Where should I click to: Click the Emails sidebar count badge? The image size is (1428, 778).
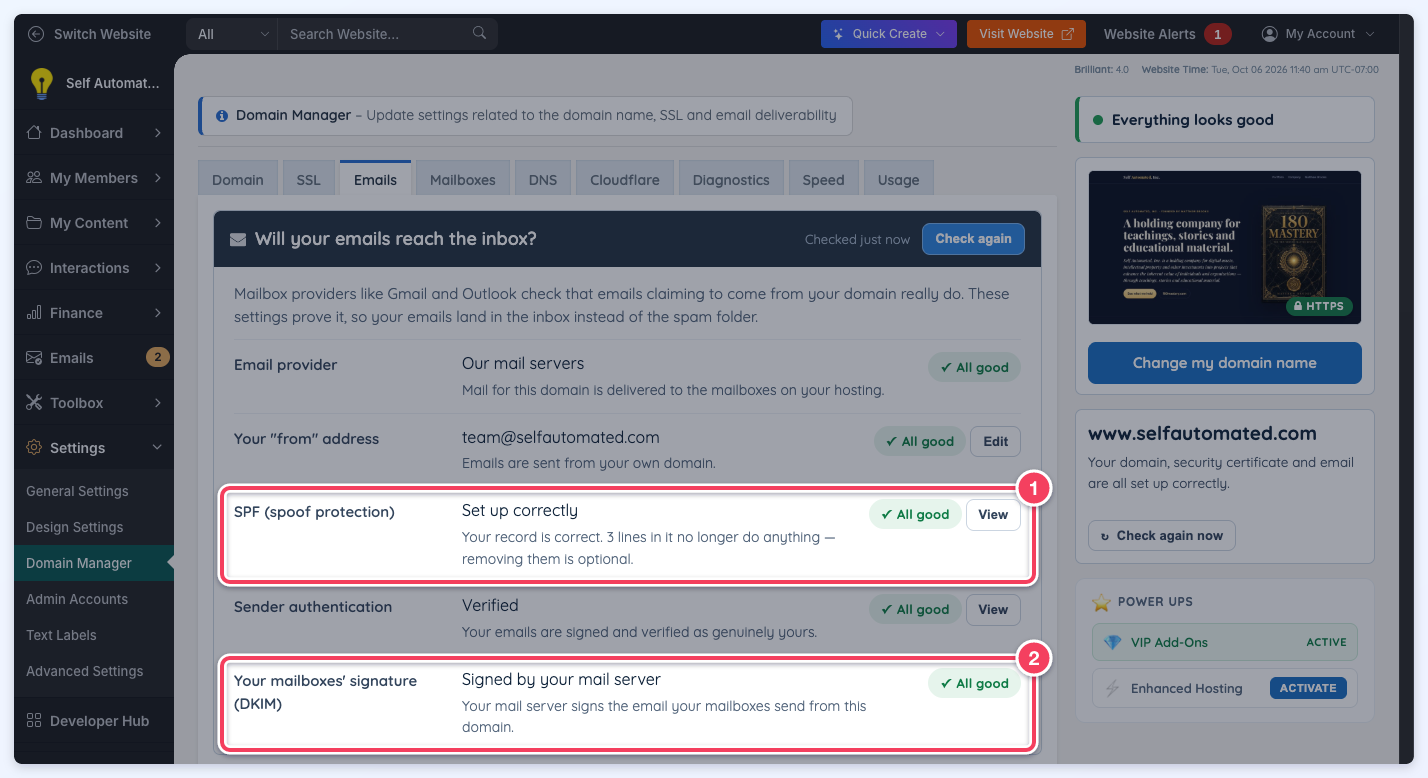coord(157,357)
